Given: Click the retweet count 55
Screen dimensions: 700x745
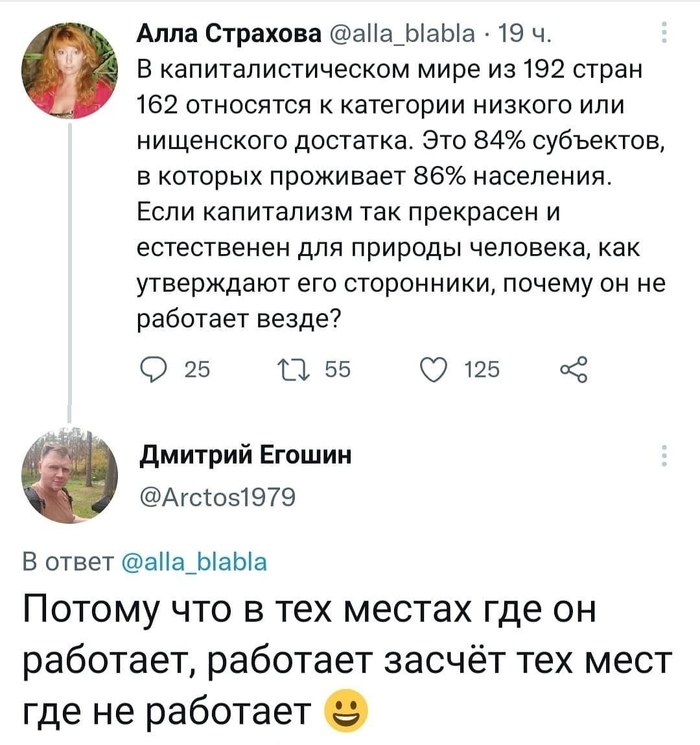Looking at the screenshot, I should pos(338,371).
